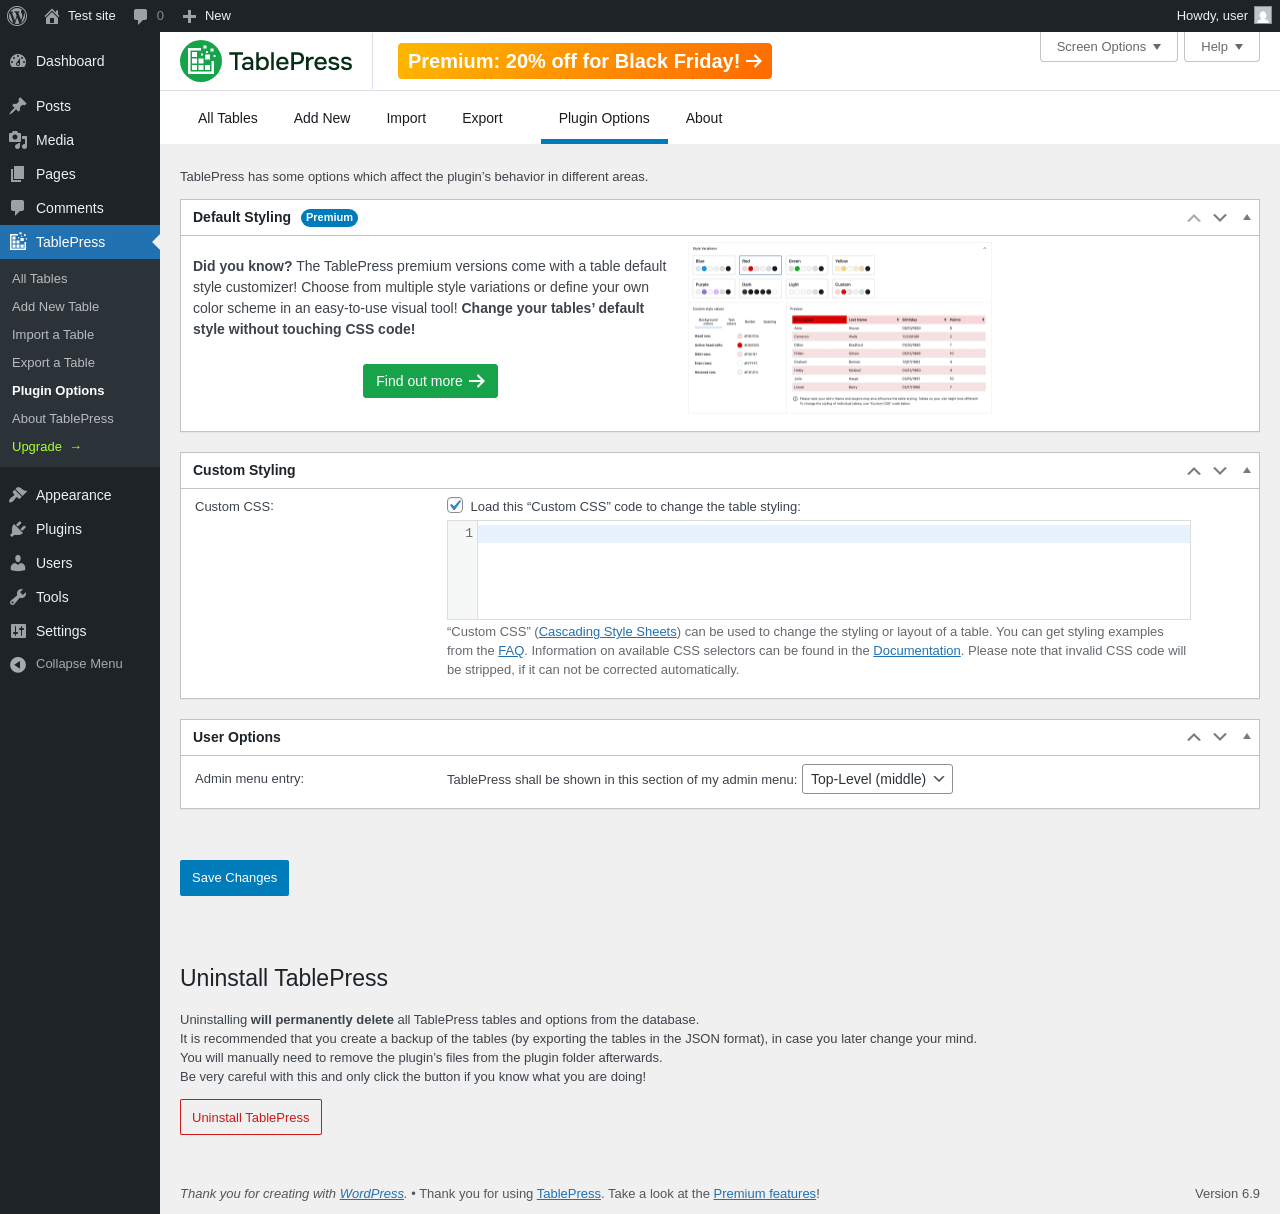Click the Find out more button
The image size is (1280, 1214).
click(x=430, y=381)
